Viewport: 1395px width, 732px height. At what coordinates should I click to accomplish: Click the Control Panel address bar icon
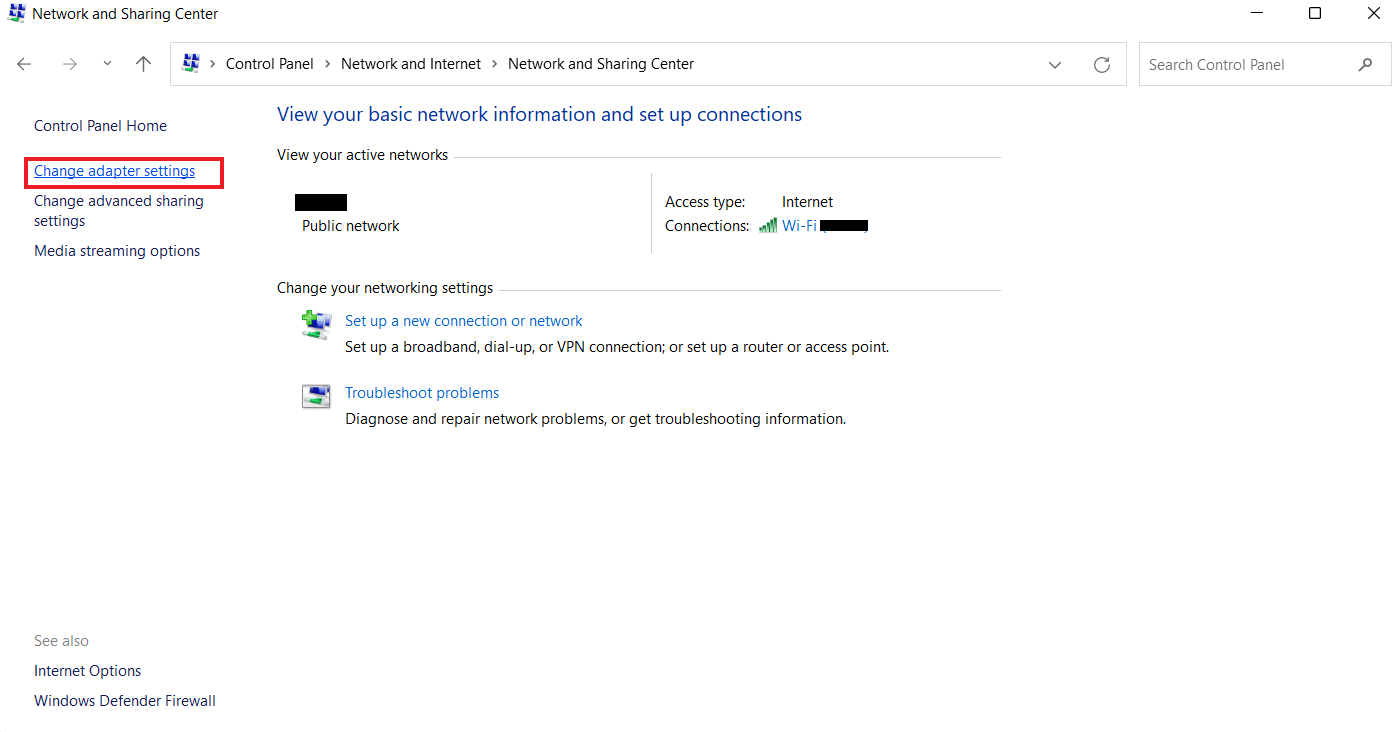tap(191, 64)
